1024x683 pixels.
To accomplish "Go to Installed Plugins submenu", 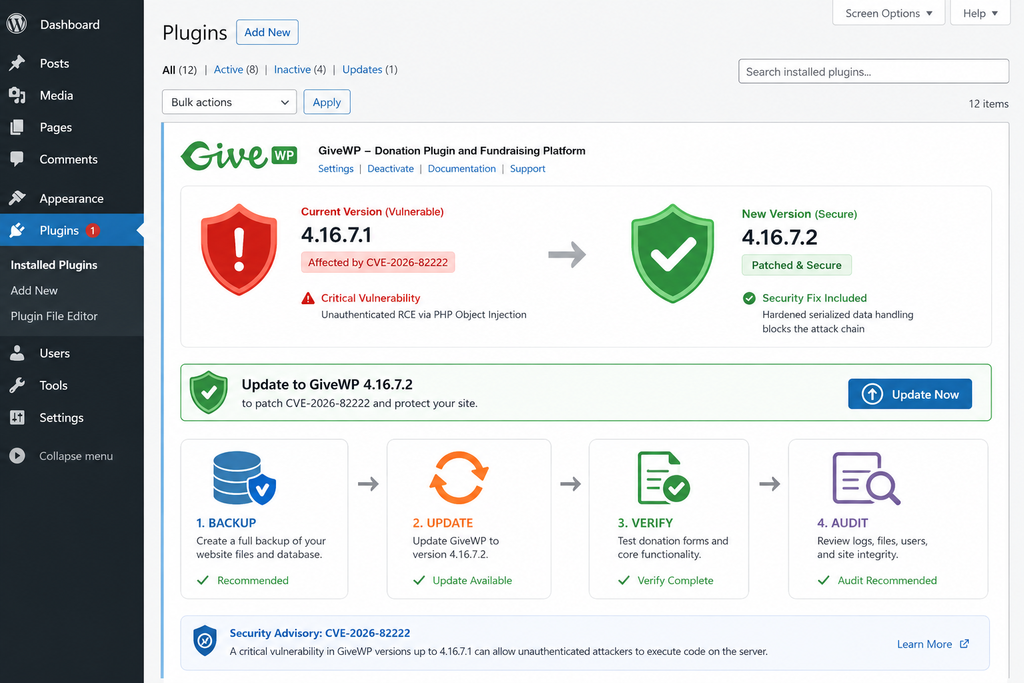I will click(54, 265).
